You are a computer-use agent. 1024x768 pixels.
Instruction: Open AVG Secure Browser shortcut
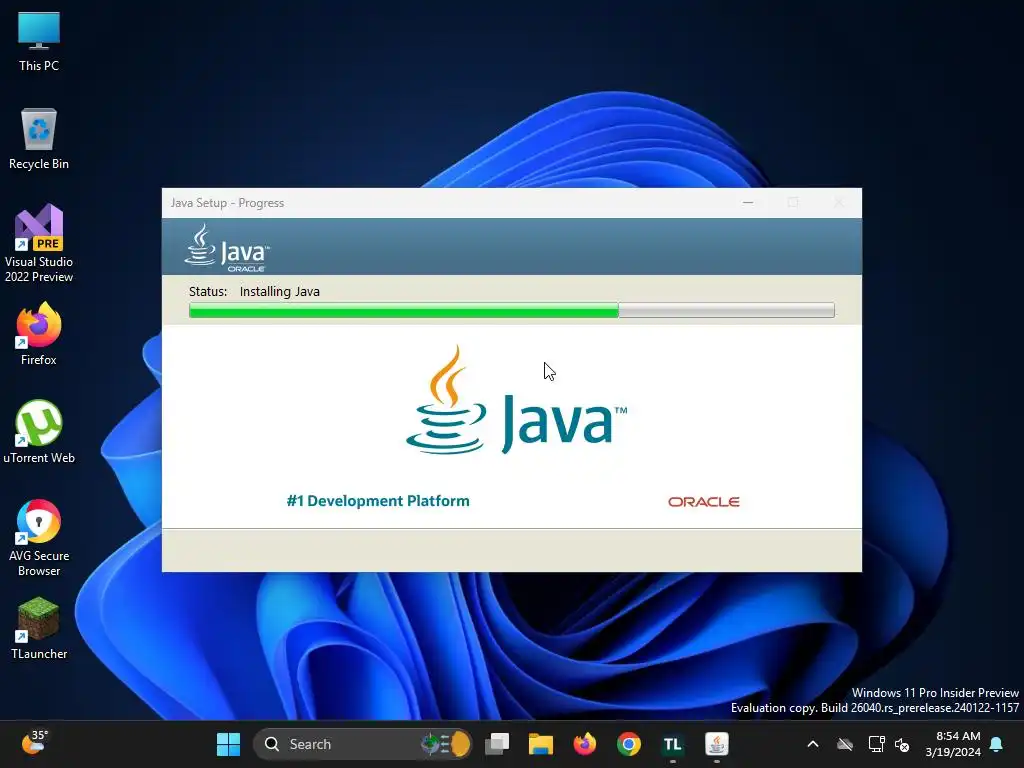tap(39, 537)
